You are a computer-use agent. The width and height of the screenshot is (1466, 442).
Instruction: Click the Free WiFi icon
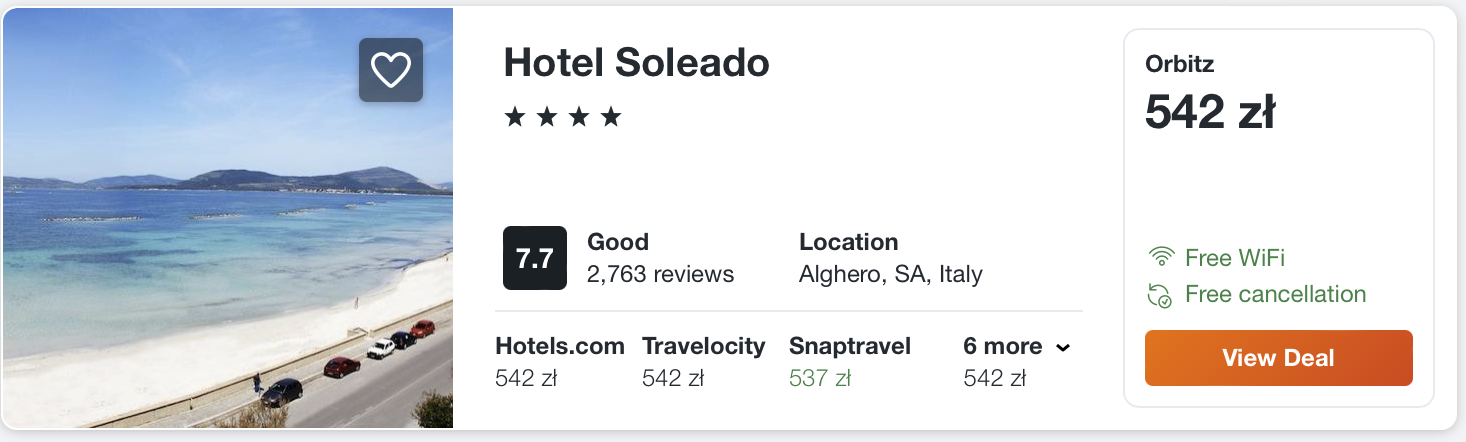(x=1161, y=258)
